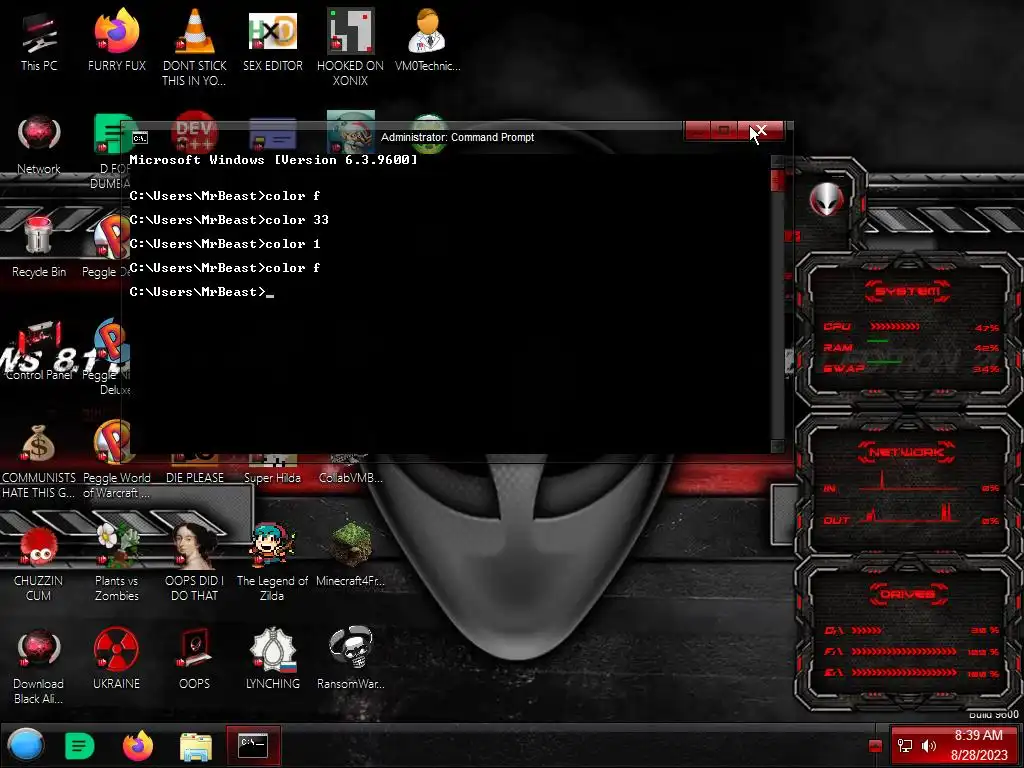The image size is (1024, 768).
Task: Click the Start orb on taskbar
Action: click(x=26, y=745)
